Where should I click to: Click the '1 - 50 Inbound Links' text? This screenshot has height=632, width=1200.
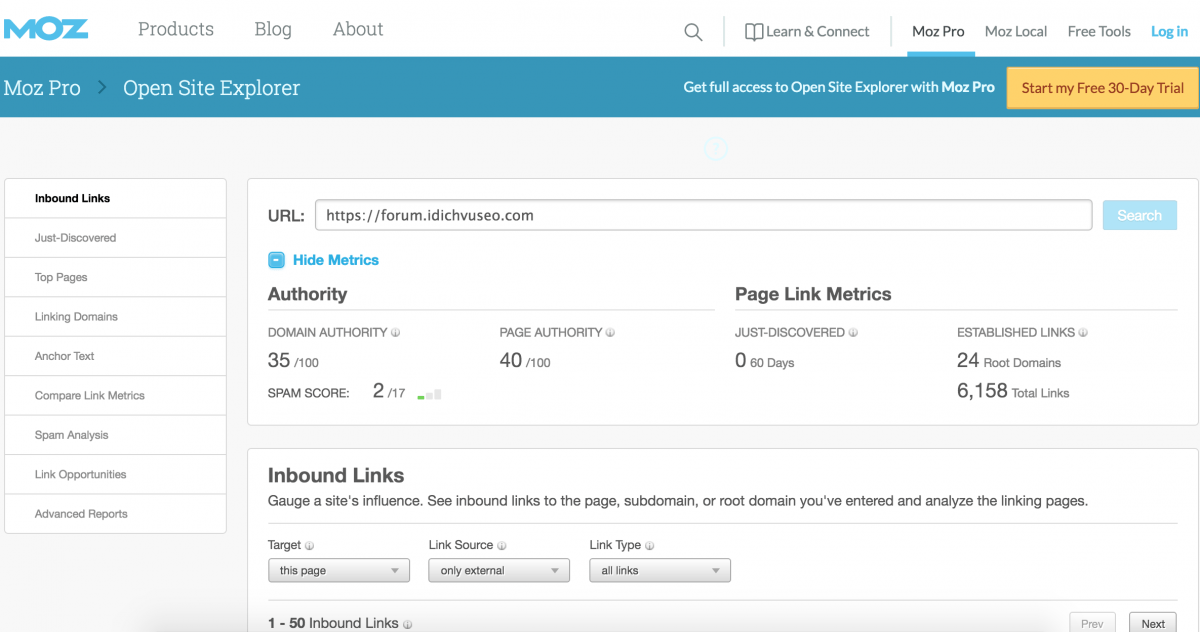(x=333, y=623)
